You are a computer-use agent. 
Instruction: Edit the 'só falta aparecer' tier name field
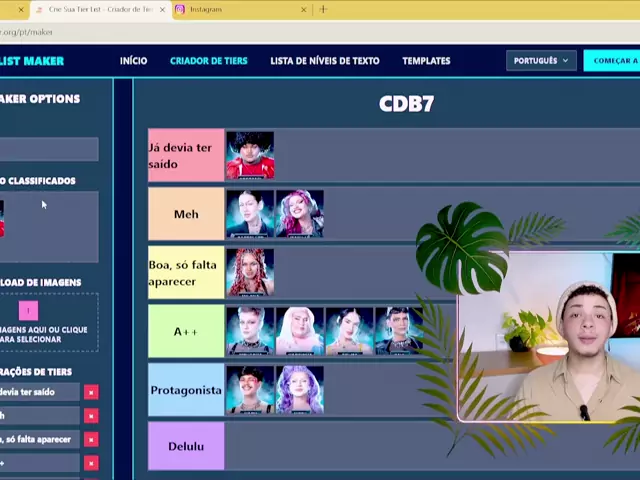(38, 439)
